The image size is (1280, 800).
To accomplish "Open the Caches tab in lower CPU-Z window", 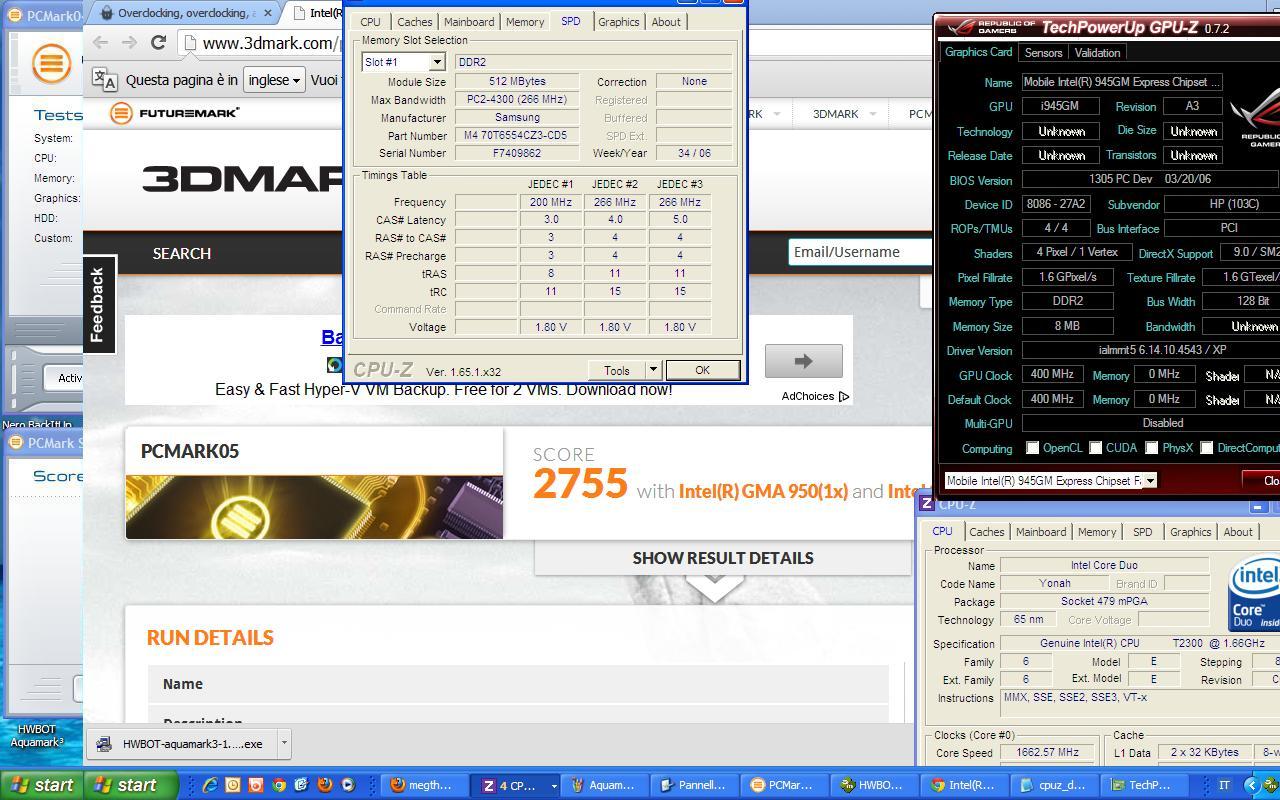I will coord(986,532).
